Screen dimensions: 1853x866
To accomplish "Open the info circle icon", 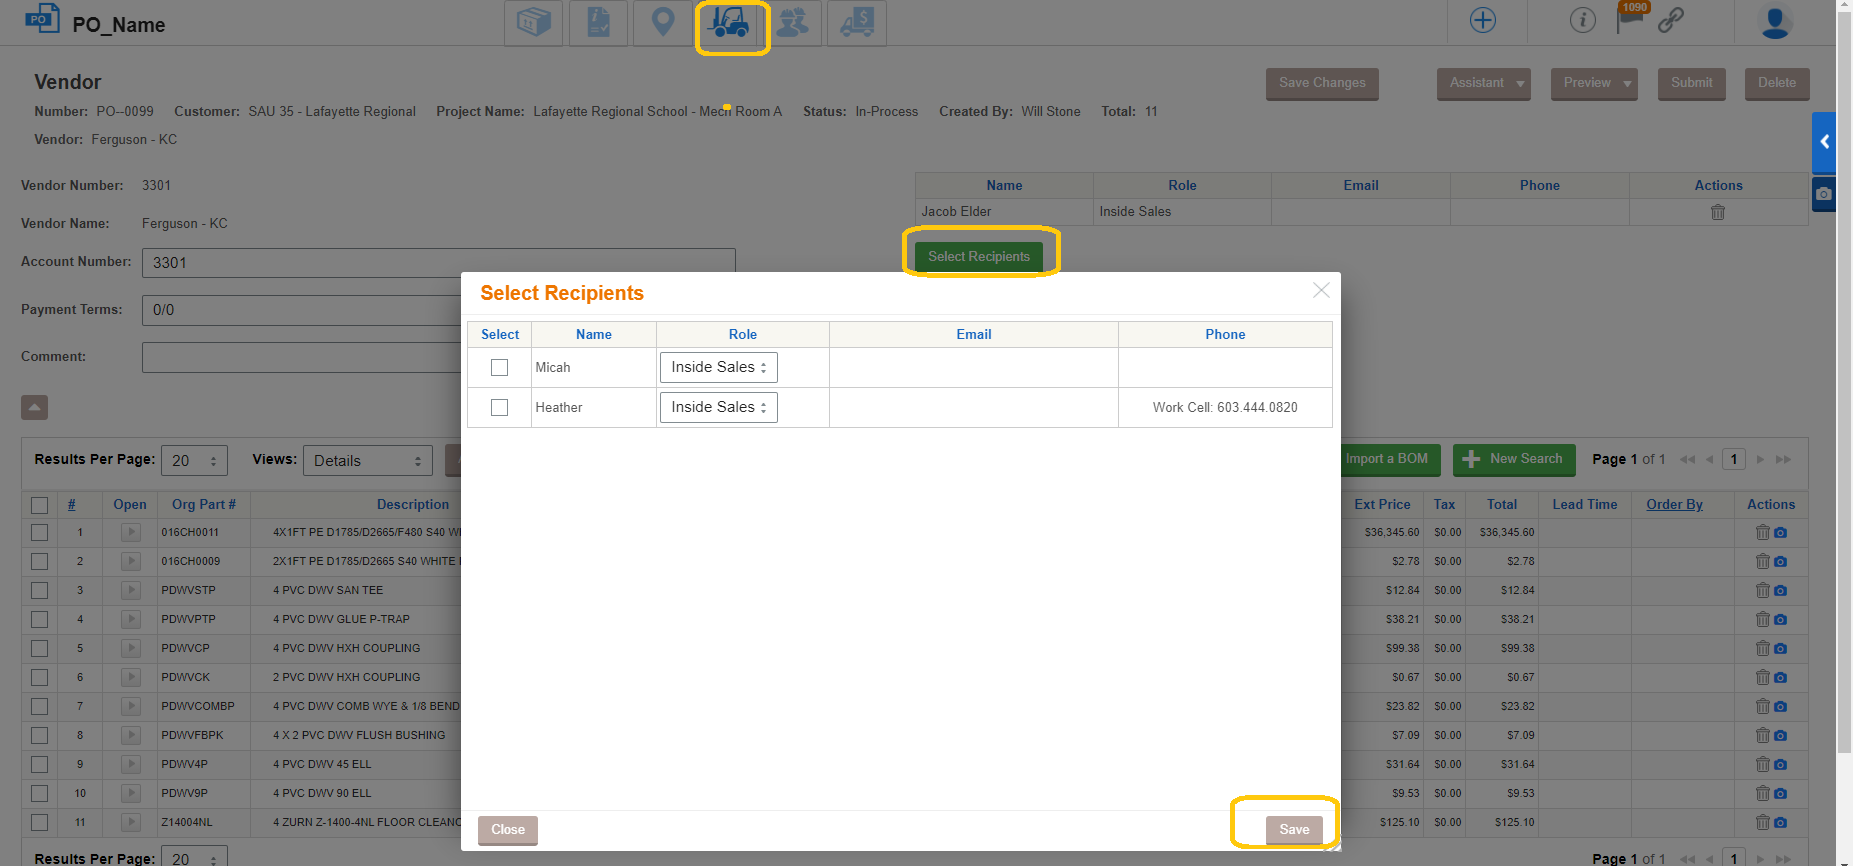I will [1582, 20].
